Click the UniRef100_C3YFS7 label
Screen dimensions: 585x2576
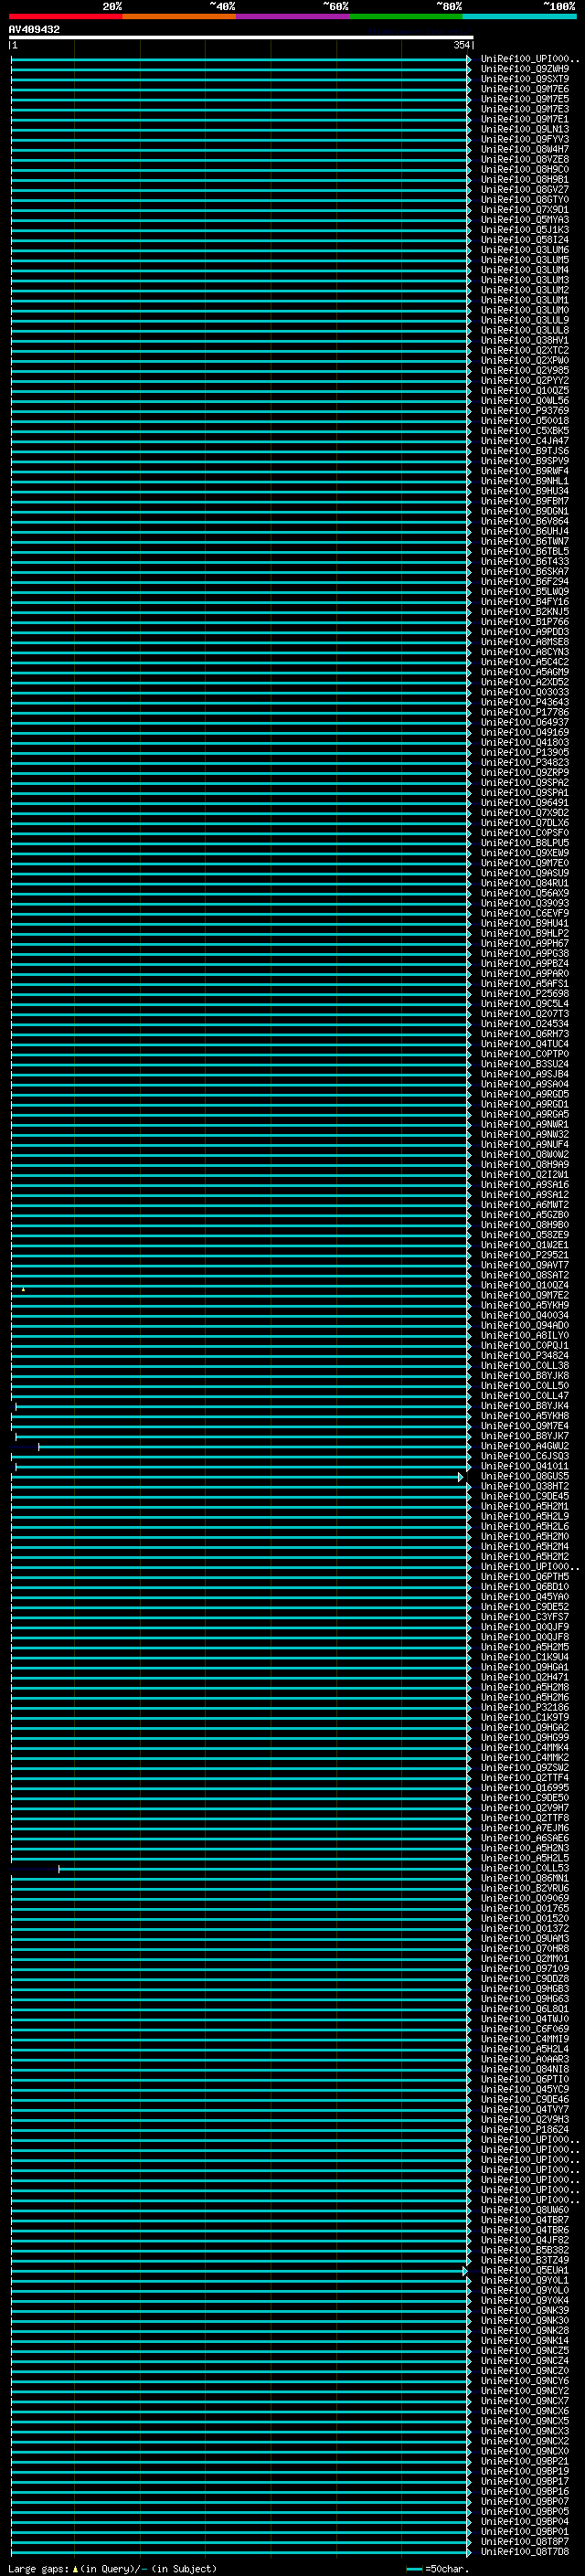[x=524, y=1617]
